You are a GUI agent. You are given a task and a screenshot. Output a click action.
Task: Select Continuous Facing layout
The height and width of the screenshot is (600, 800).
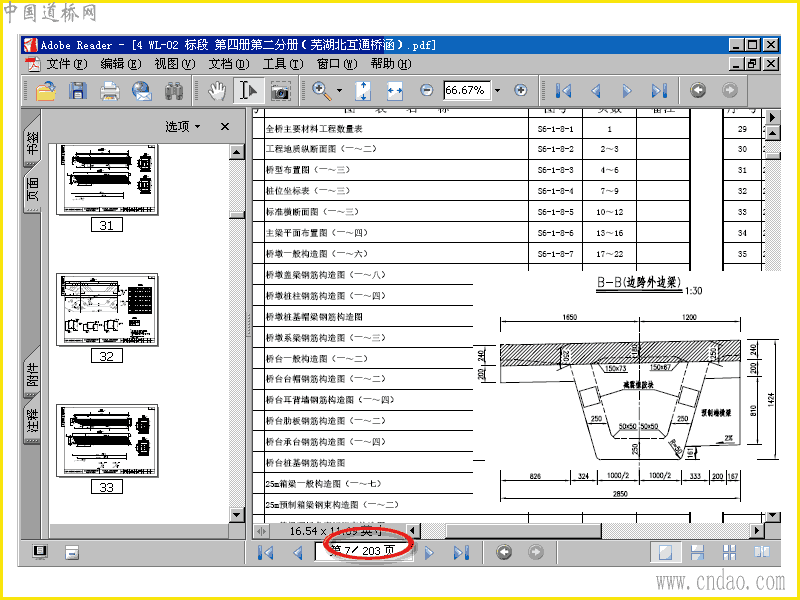point(730,552)
